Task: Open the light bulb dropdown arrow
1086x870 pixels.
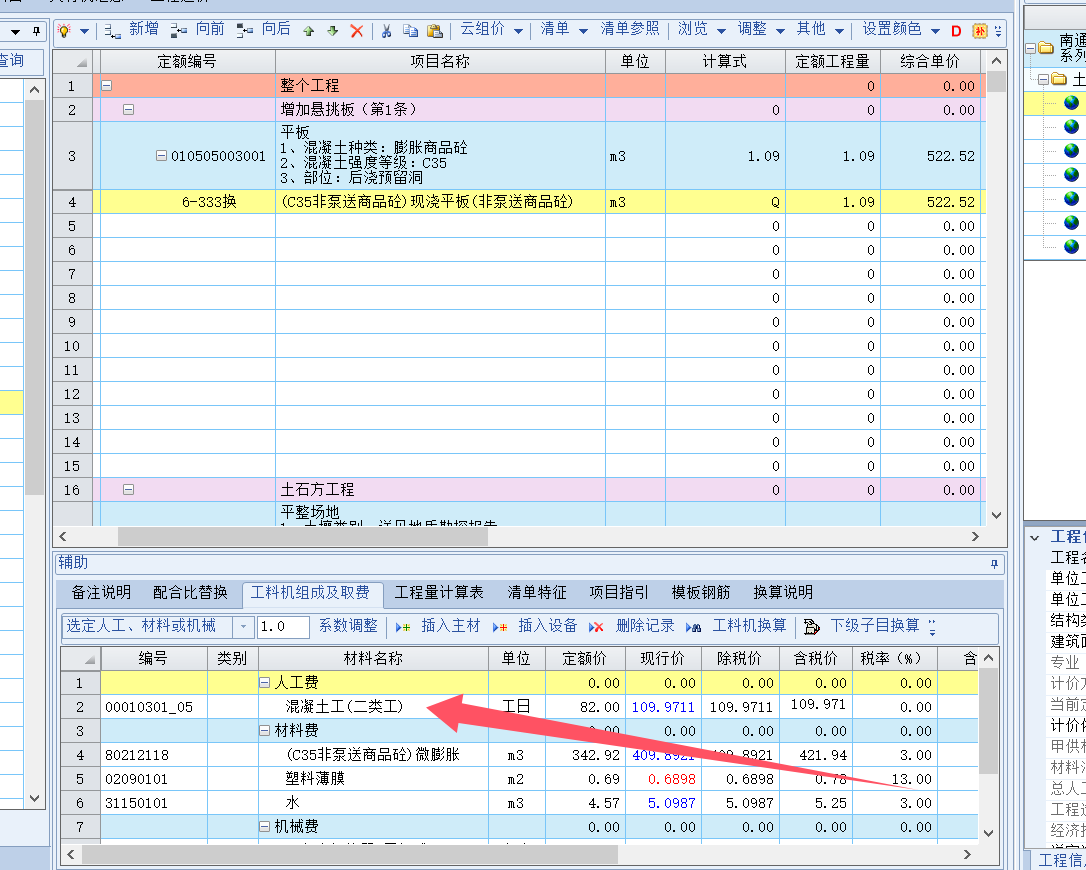Action: pos(84,30)
